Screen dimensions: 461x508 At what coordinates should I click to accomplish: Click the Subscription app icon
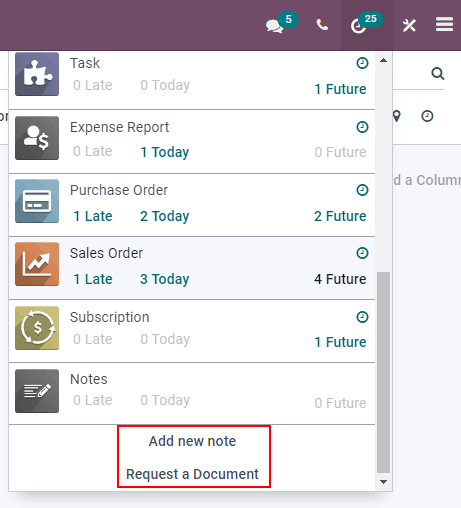tap(37, 328)
